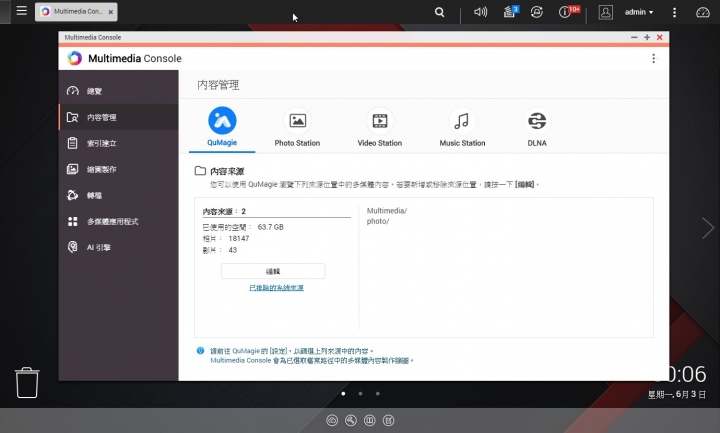Open 索引建立 indexing sidebar item
This screenshot has height=433, width=720.
118,143
